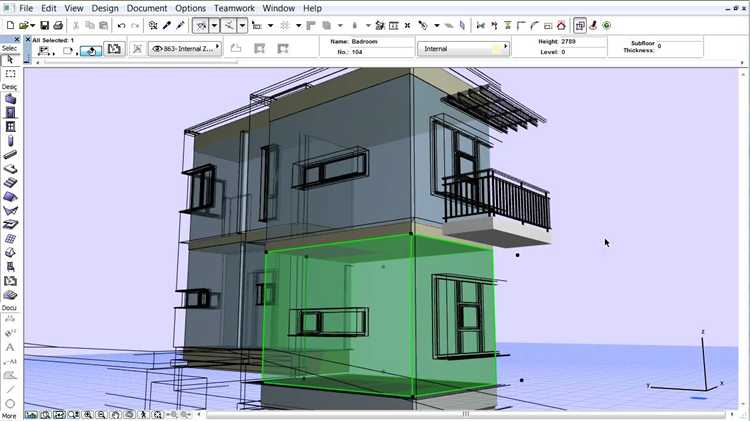
Task: Toggle the layer eye visibility icon
Action: coord(156,49)
